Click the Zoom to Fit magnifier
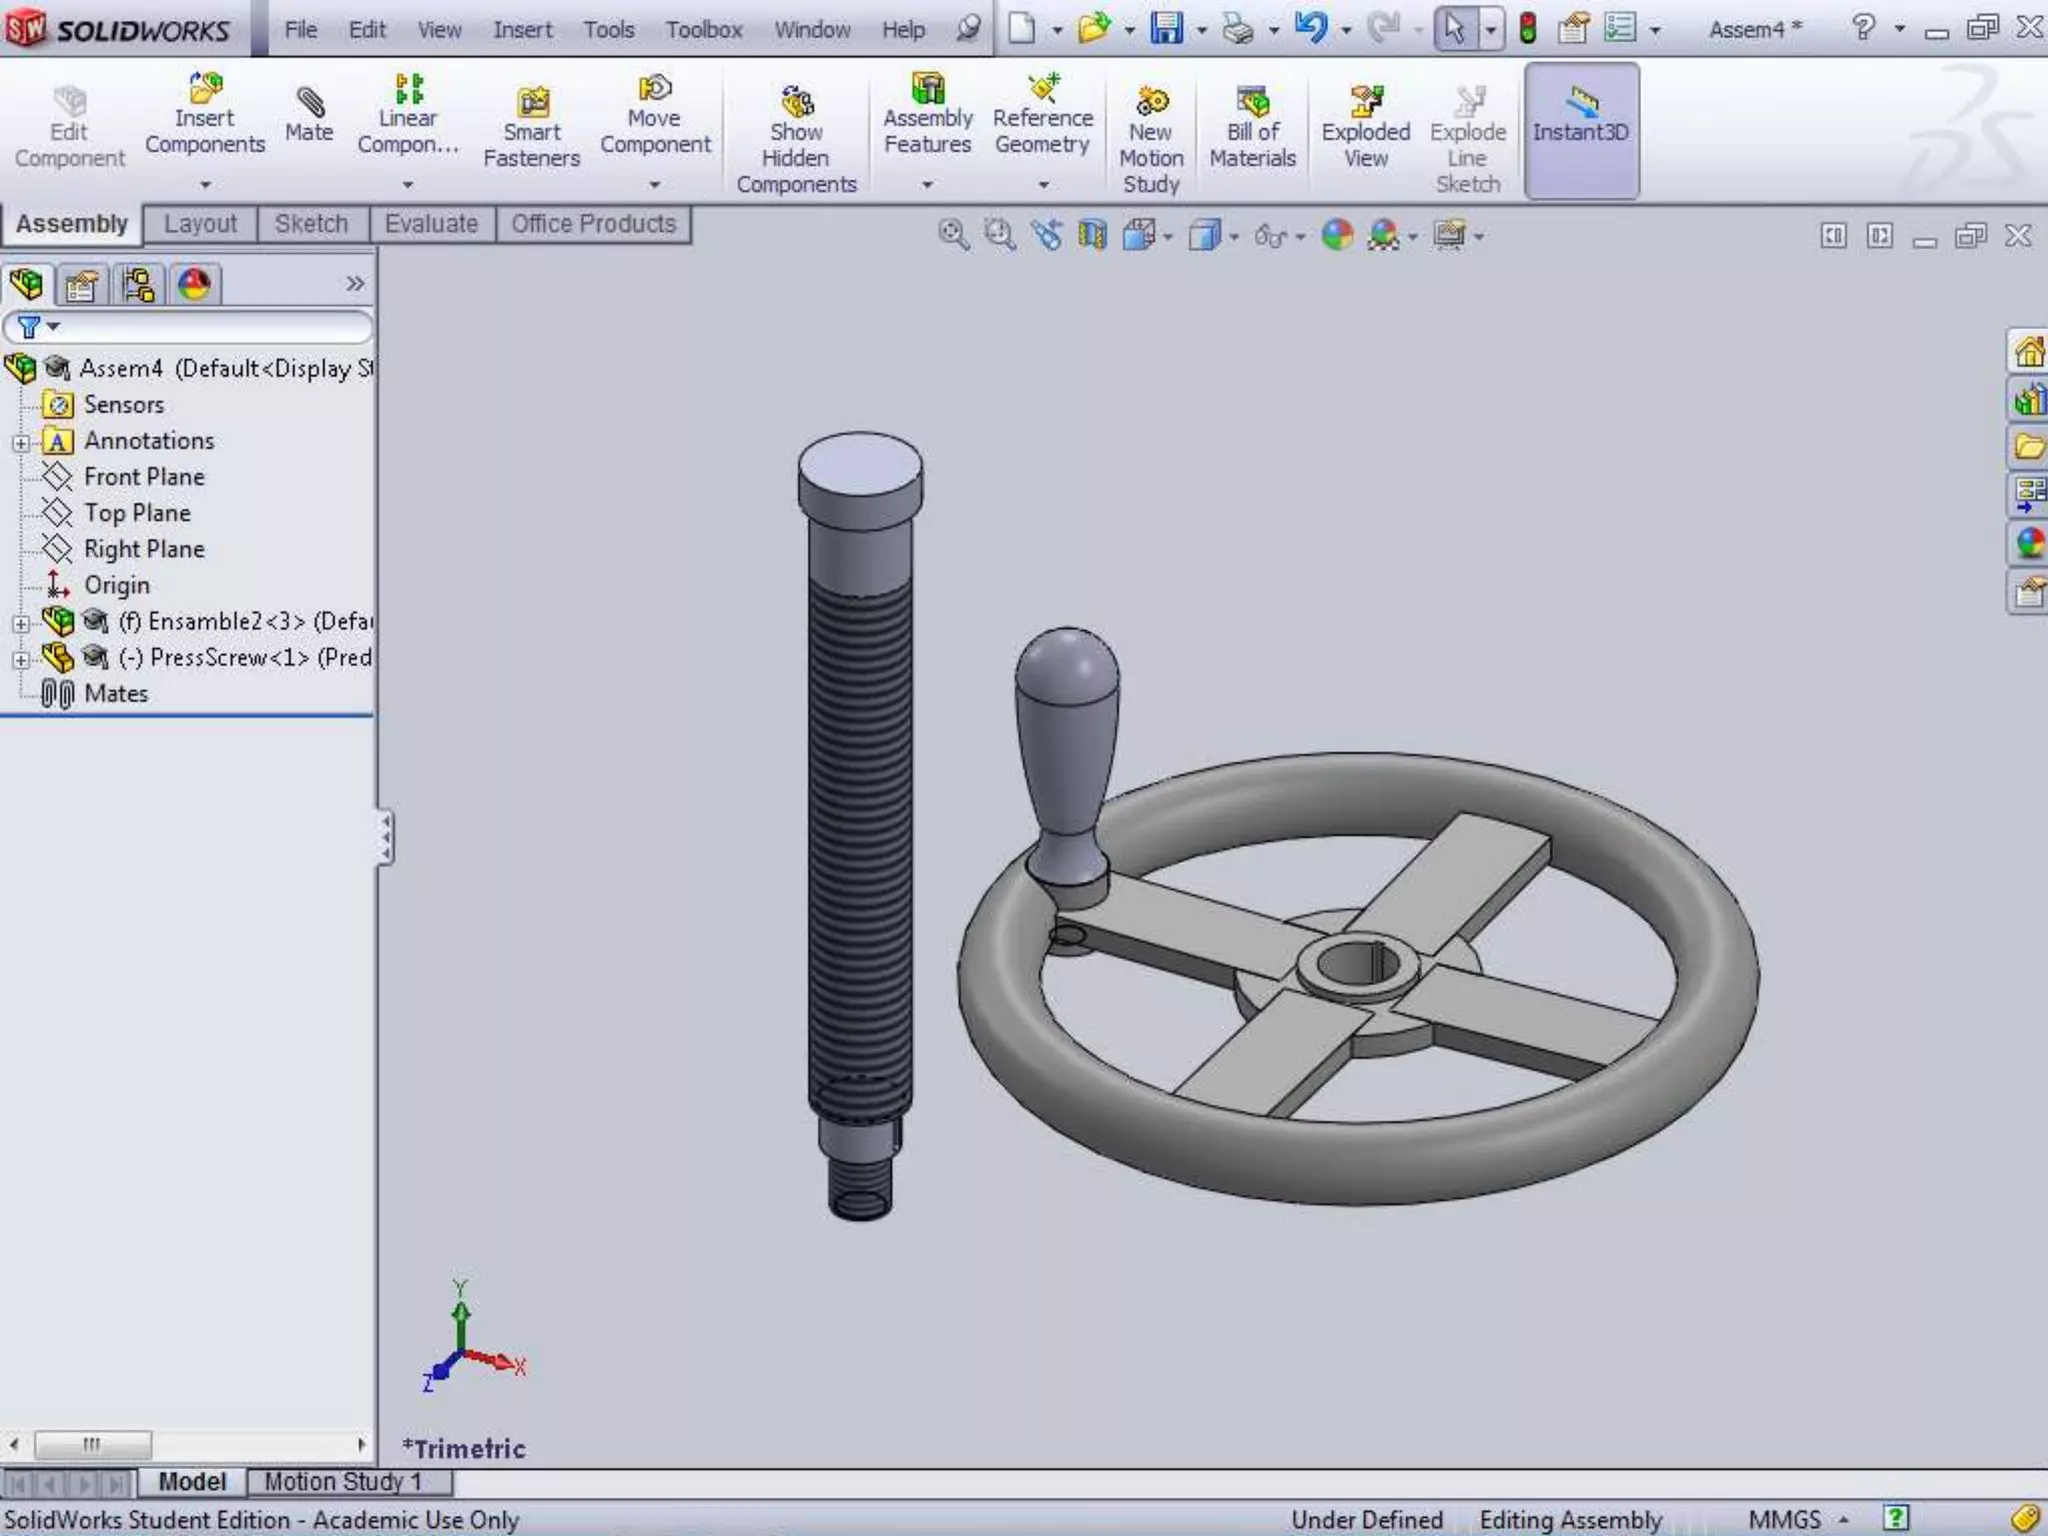 point(953,236)
